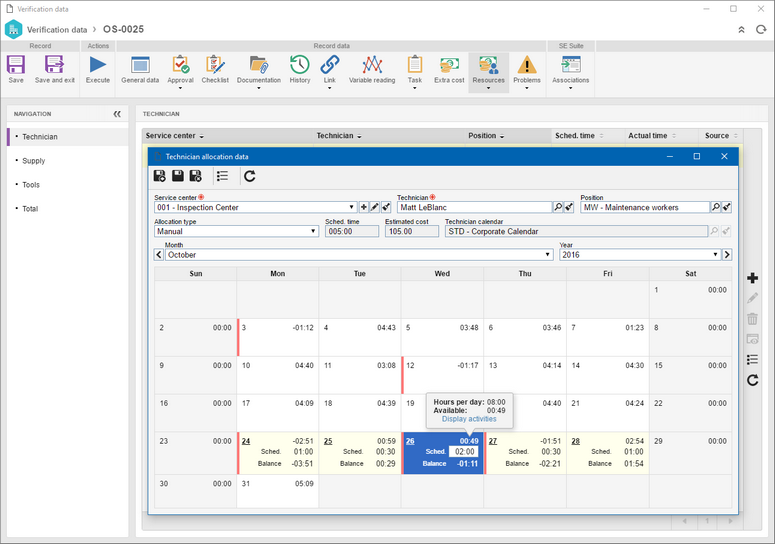Click the list view icon in allocation dialog toolbar
Screen dimensions: 775x544
222,176
